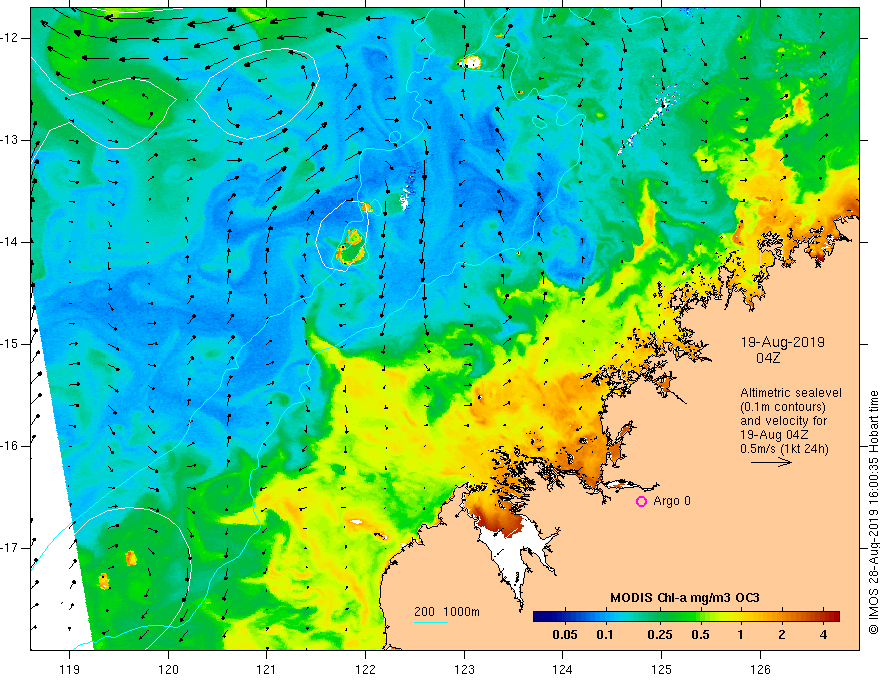Viewport: 880px width, 680px height.
Task: Click the Argo 0 label text
Action: coord(672,501)
